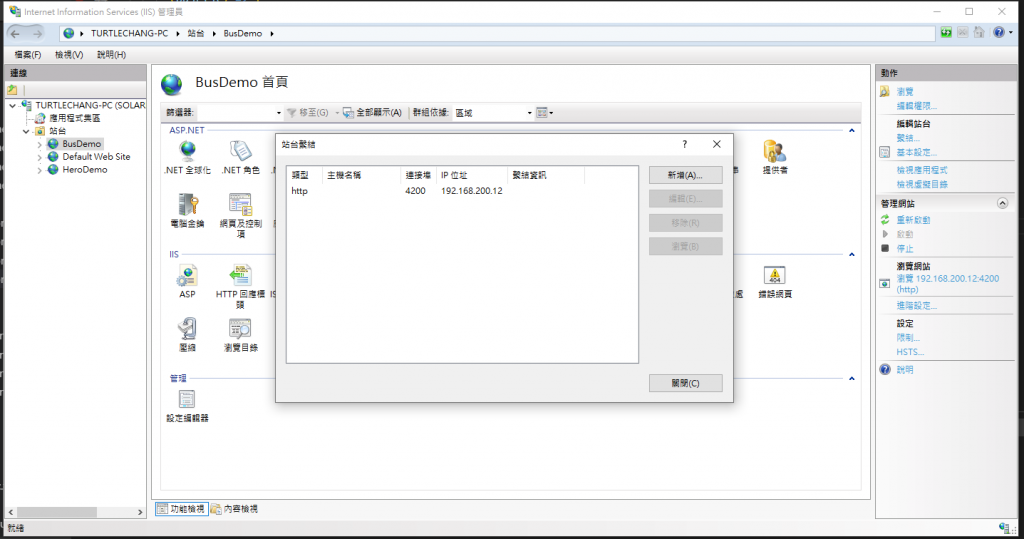Open the .NET 全球化 feature icon
The image size is (1024, 539).
(187, 157)
